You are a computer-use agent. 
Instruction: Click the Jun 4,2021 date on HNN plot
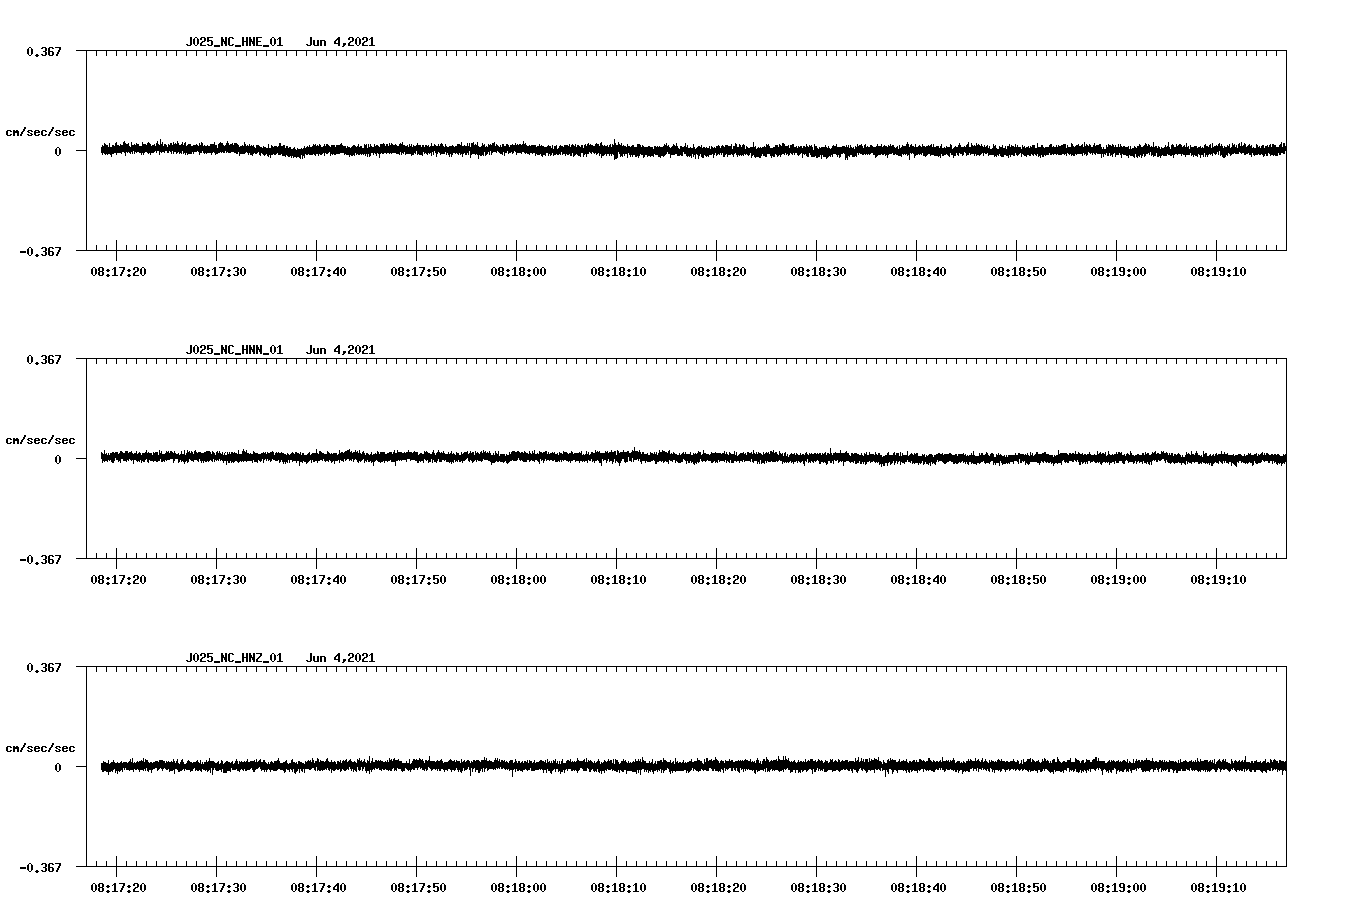pos(340,350)
